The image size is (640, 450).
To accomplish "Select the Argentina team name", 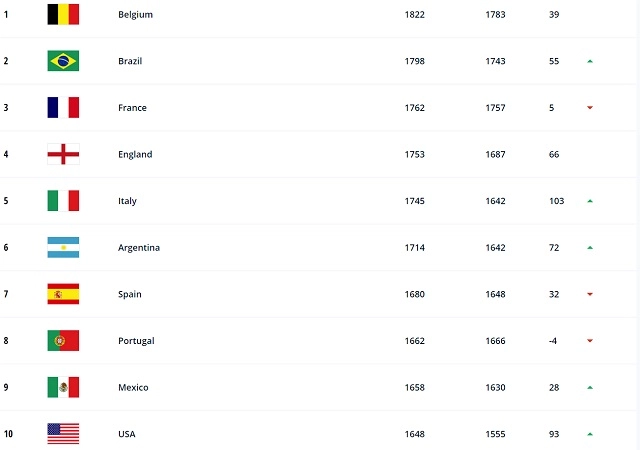I will coord(139,247).
